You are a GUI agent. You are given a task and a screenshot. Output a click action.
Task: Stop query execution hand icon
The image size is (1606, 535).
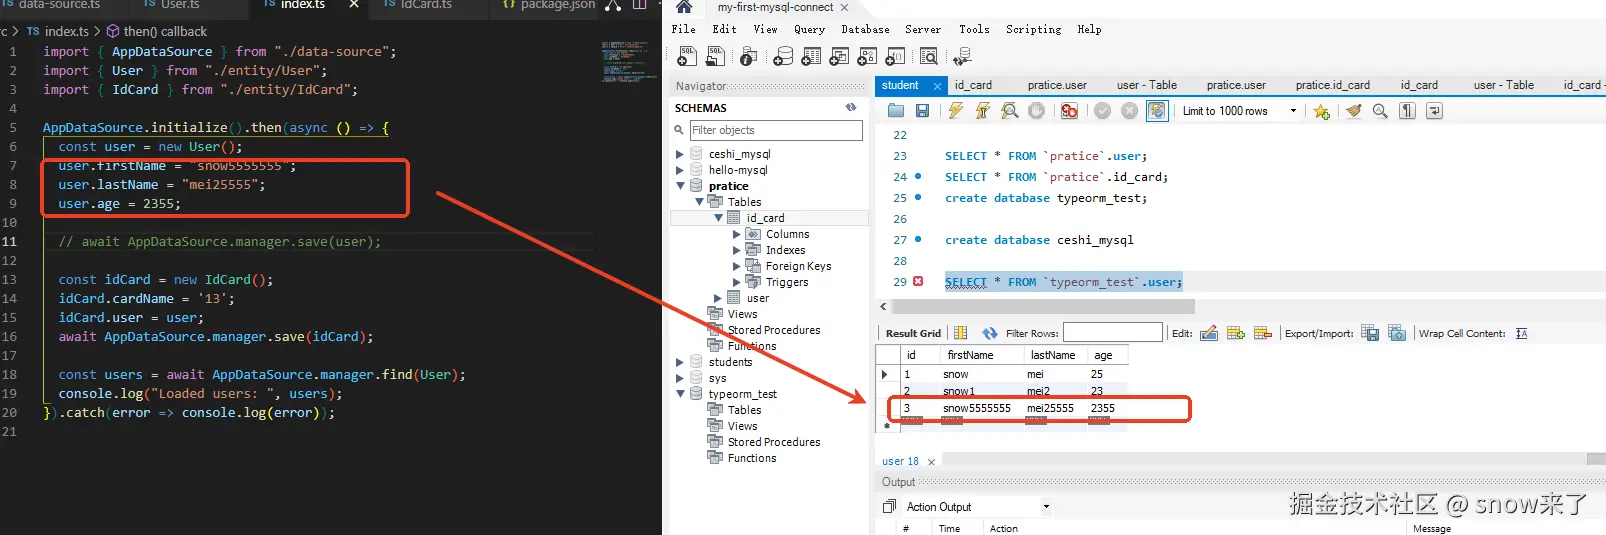coord(1037,111)
